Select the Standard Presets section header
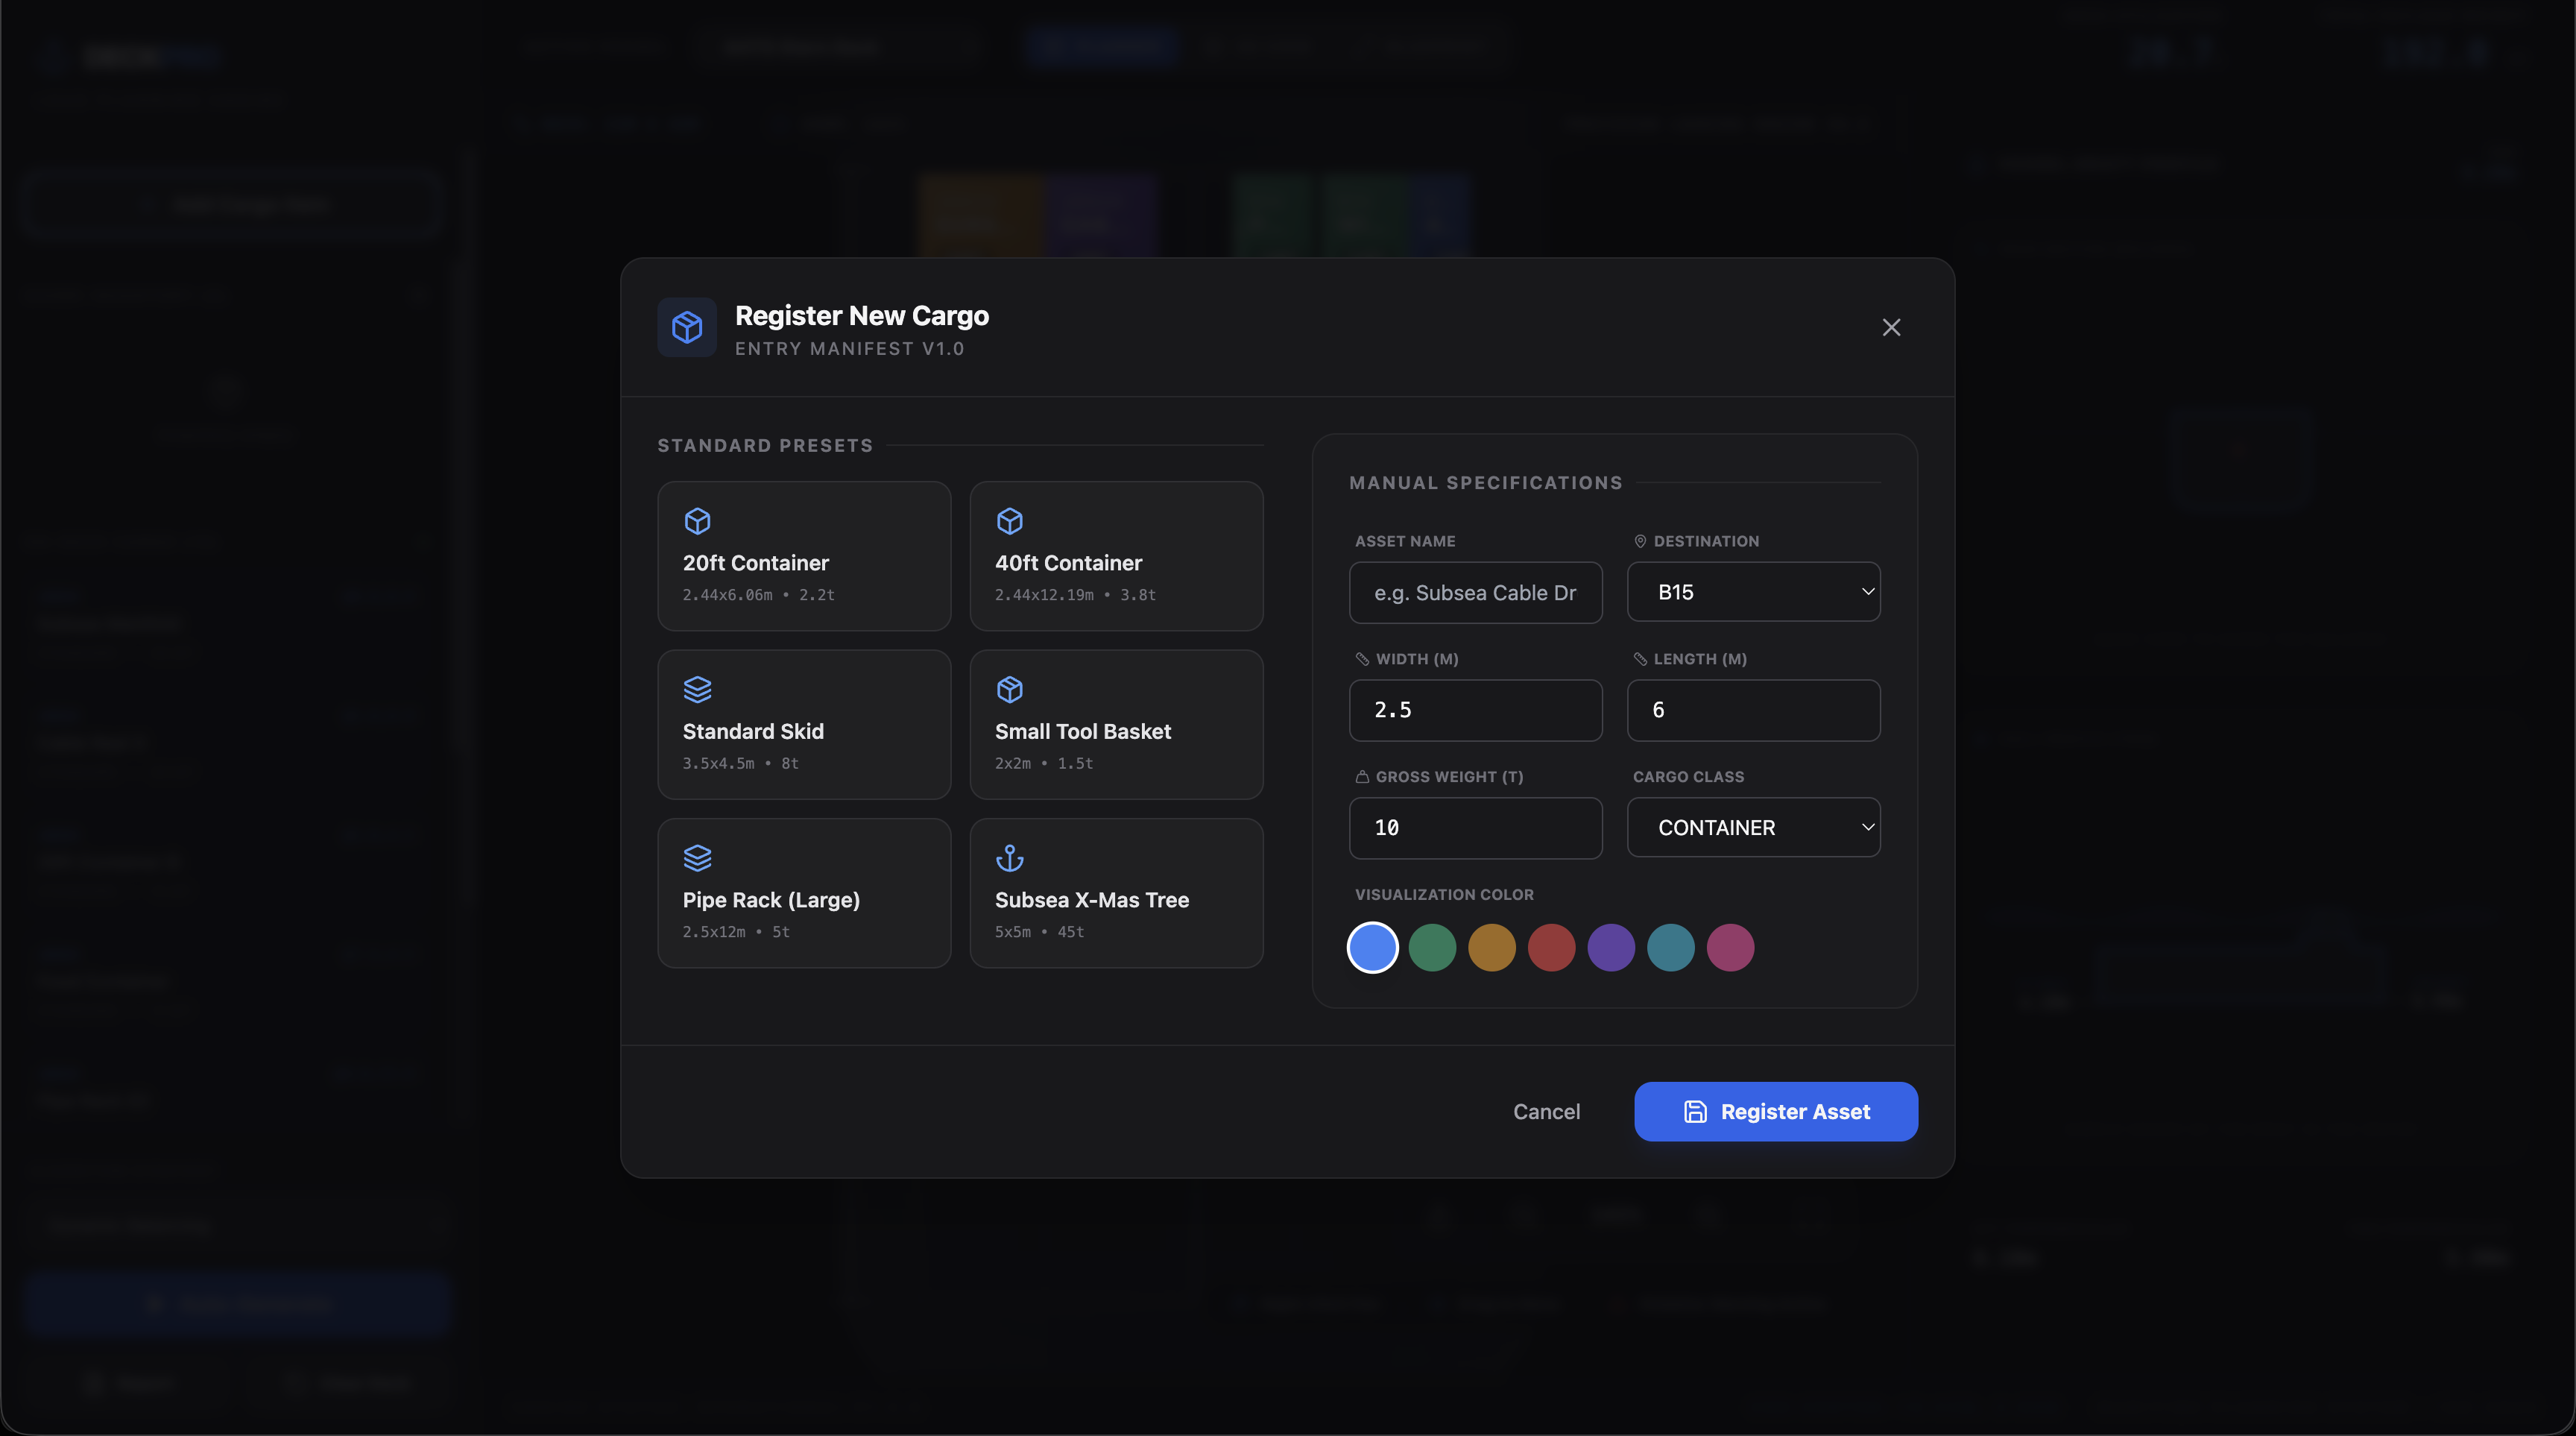The image size is (2576, 1436). pyautogui.click(x=765, y=445)
